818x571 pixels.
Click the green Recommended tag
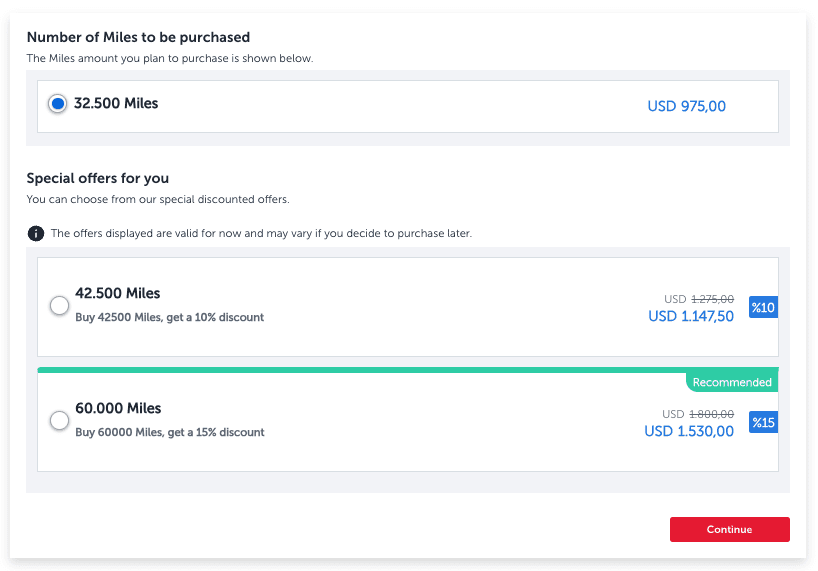click(x=732, y=382)
